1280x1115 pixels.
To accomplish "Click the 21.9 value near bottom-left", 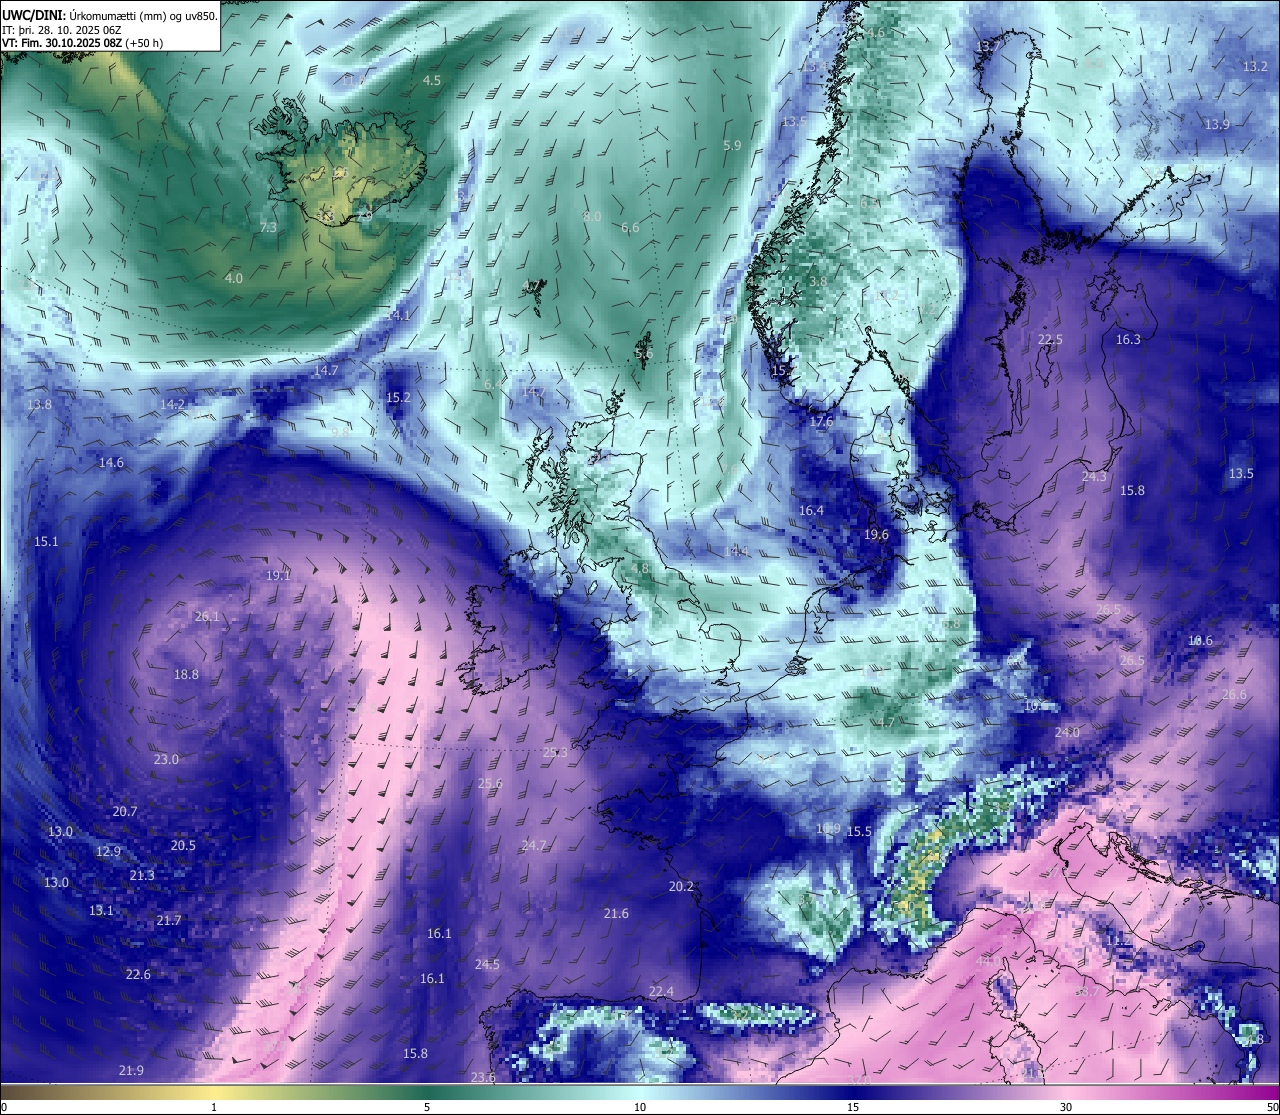I will pos(131,1071).
